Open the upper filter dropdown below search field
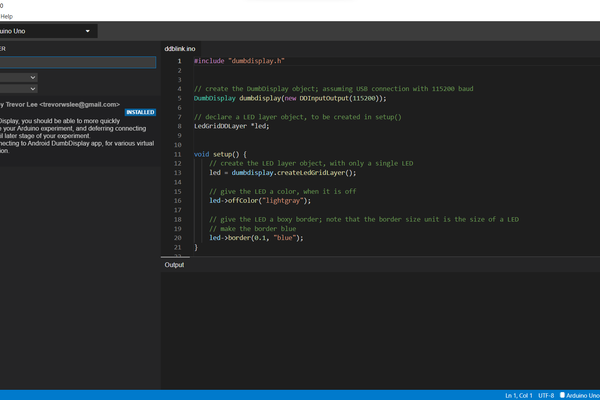 18,78
